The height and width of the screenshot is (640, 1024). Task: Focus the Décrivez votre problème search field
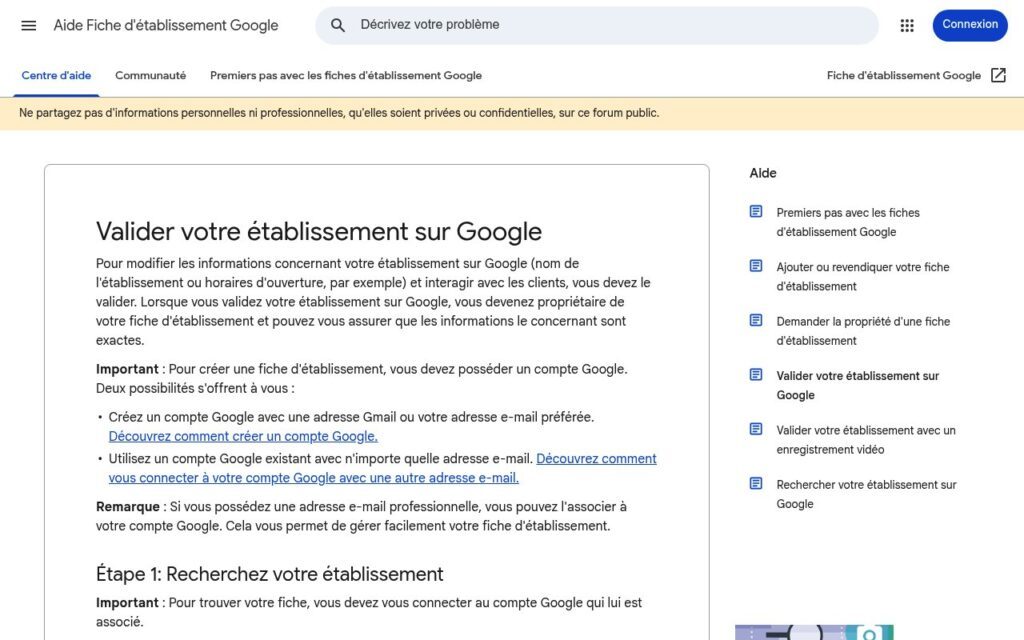[x=596, y=25]
